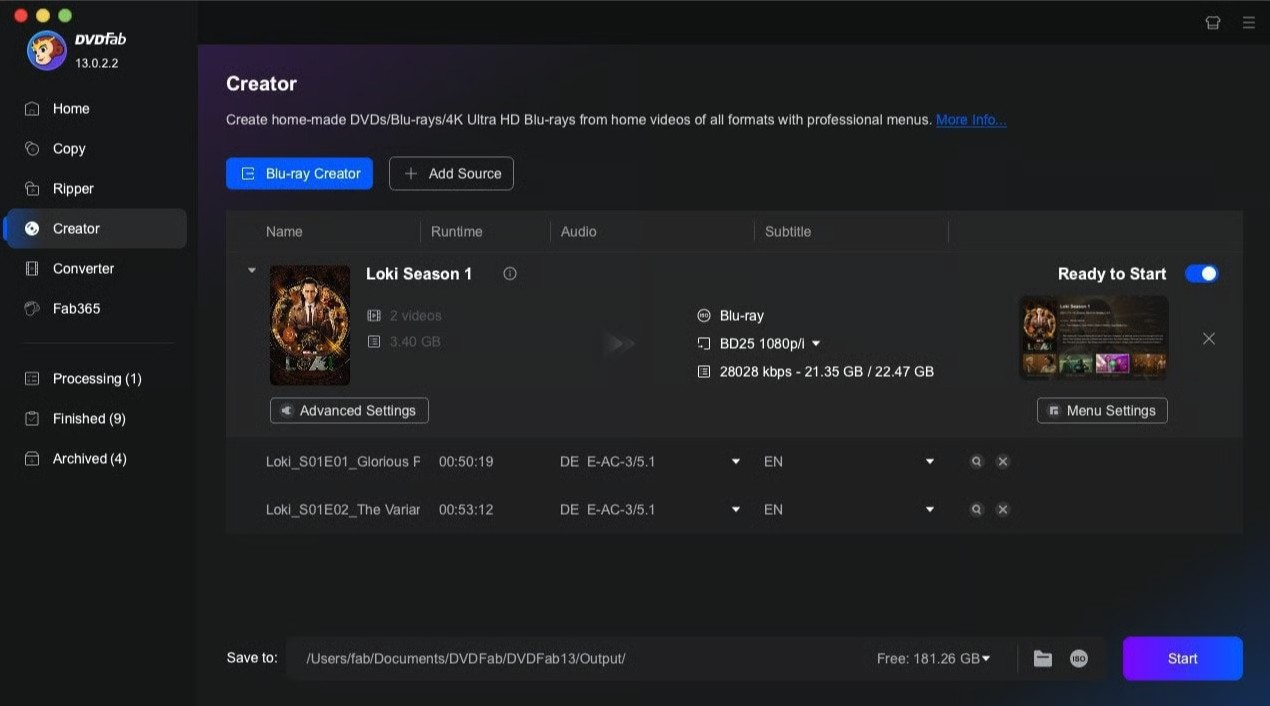Click the output folder icon
Screen dimensions: 1270x706
[x=1043, y=658]
